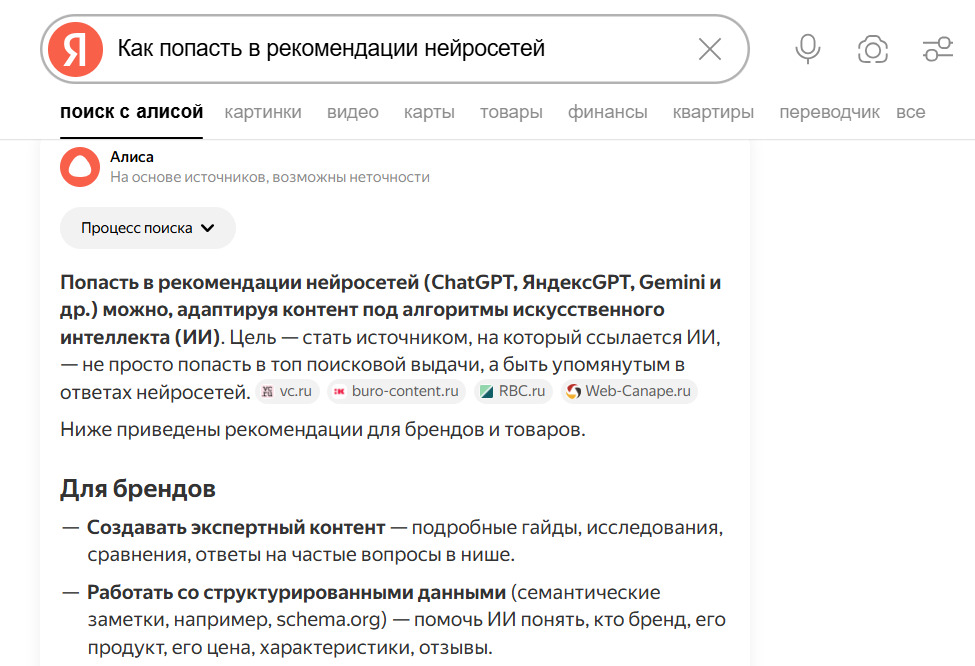The width and height of the screenshot is (975, 666).
Task: Click 'На основе источников, возможны неточности' note
Action: [x=270, y=177]
